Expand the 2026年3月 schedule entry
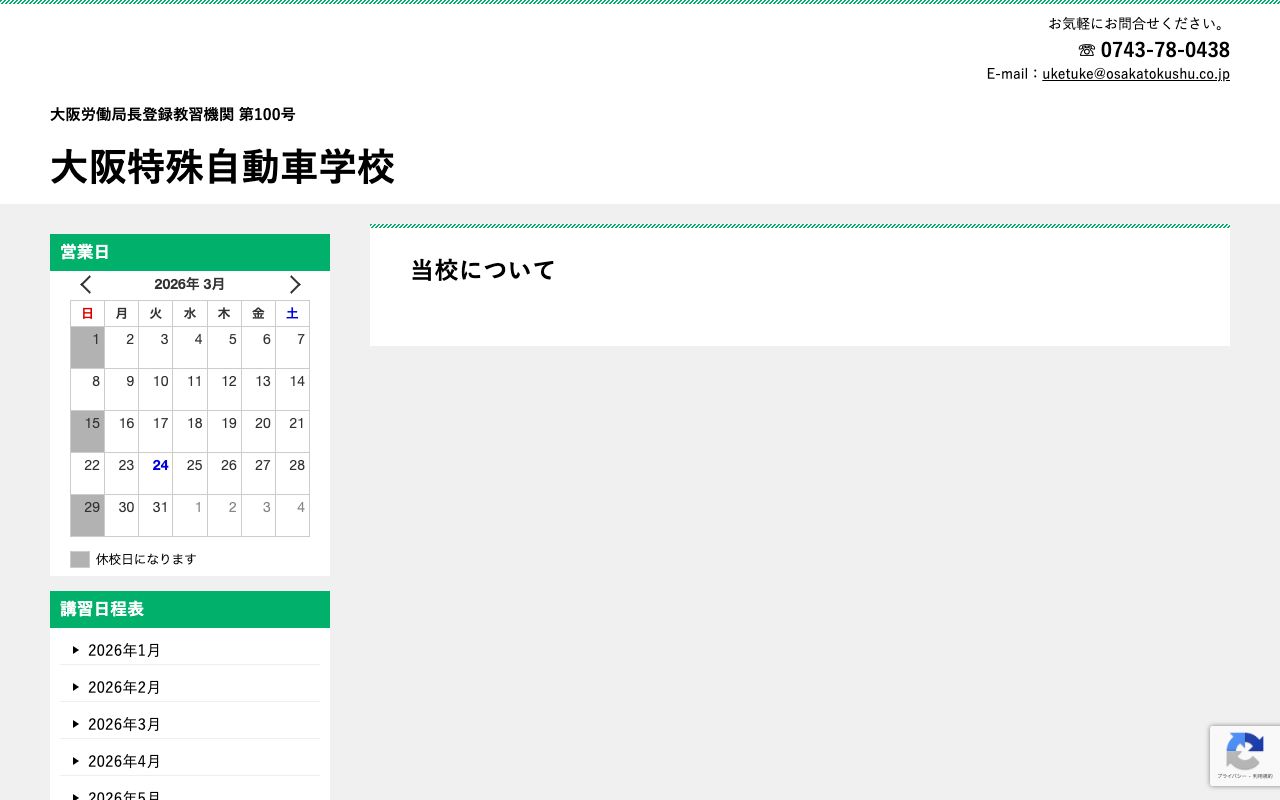 [x=124, y=724]
